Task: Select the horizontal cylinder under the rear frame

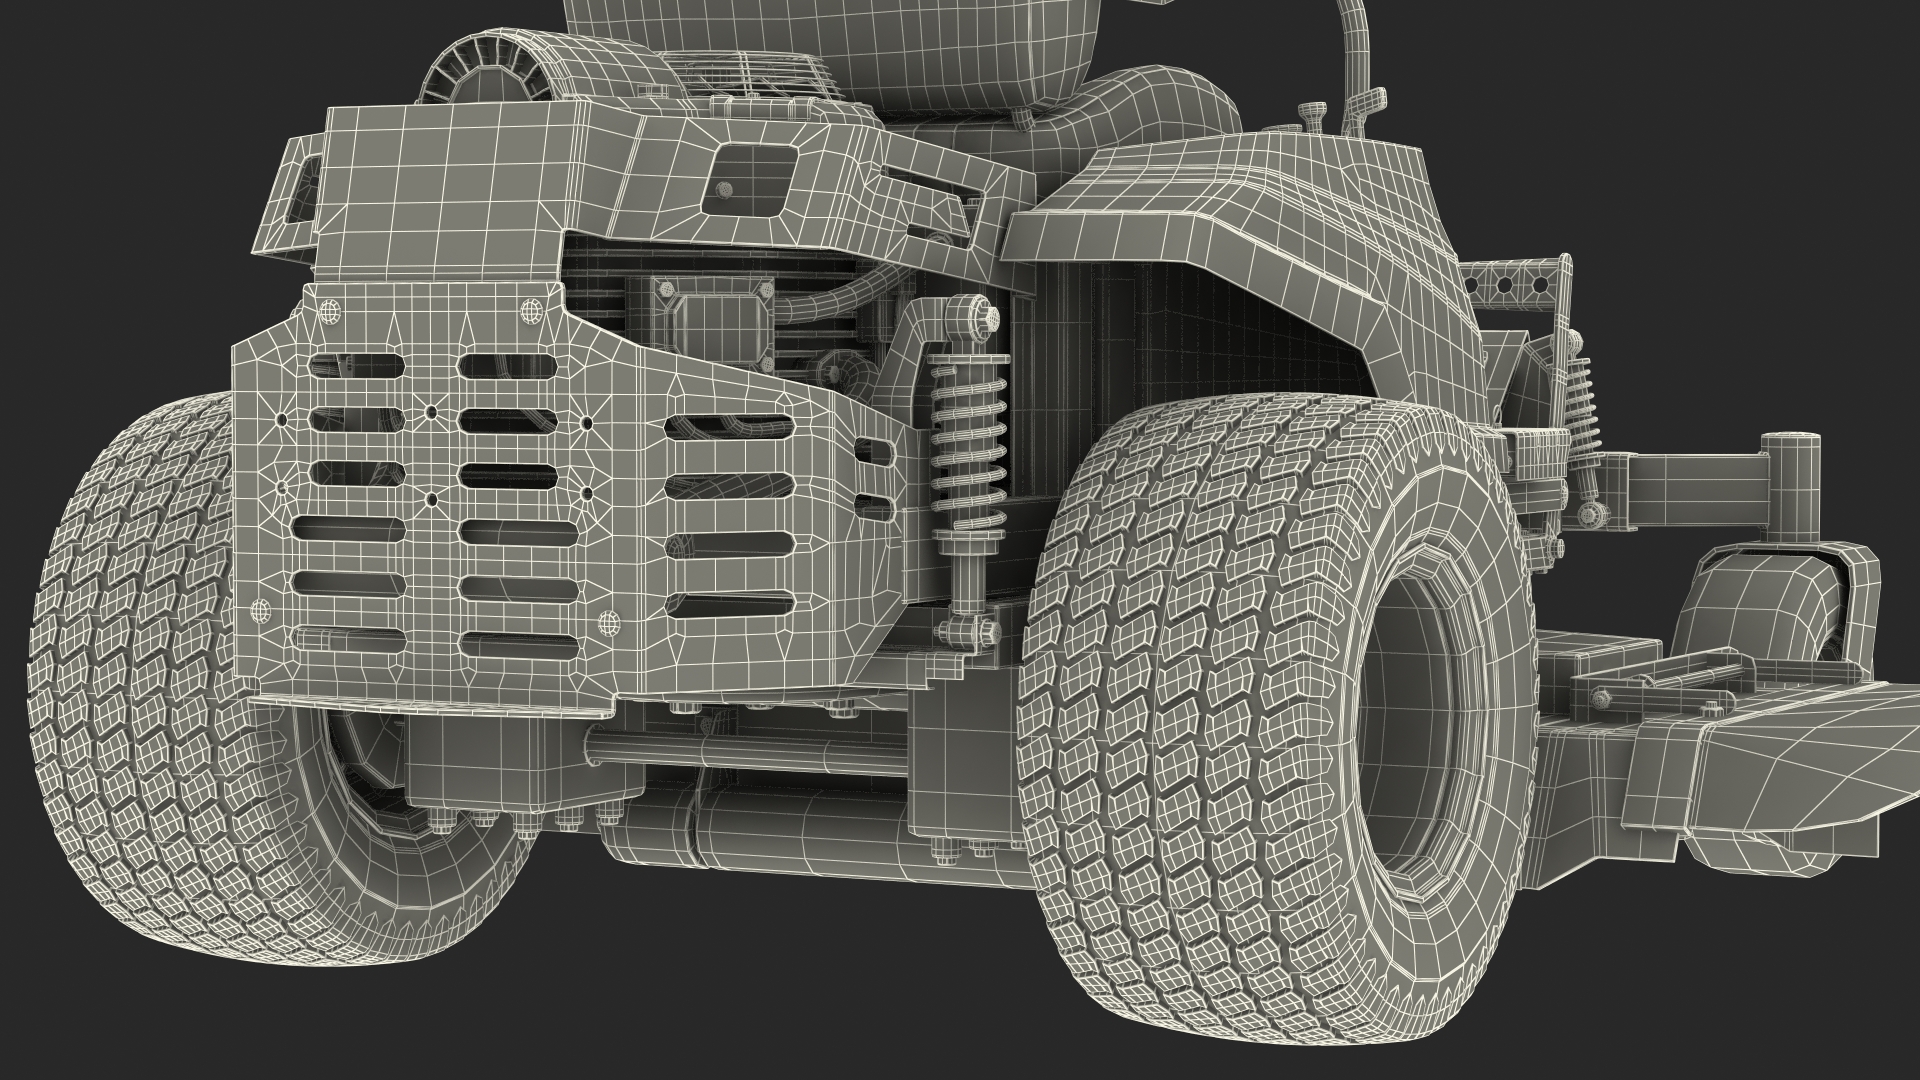Action: point(800,835)
